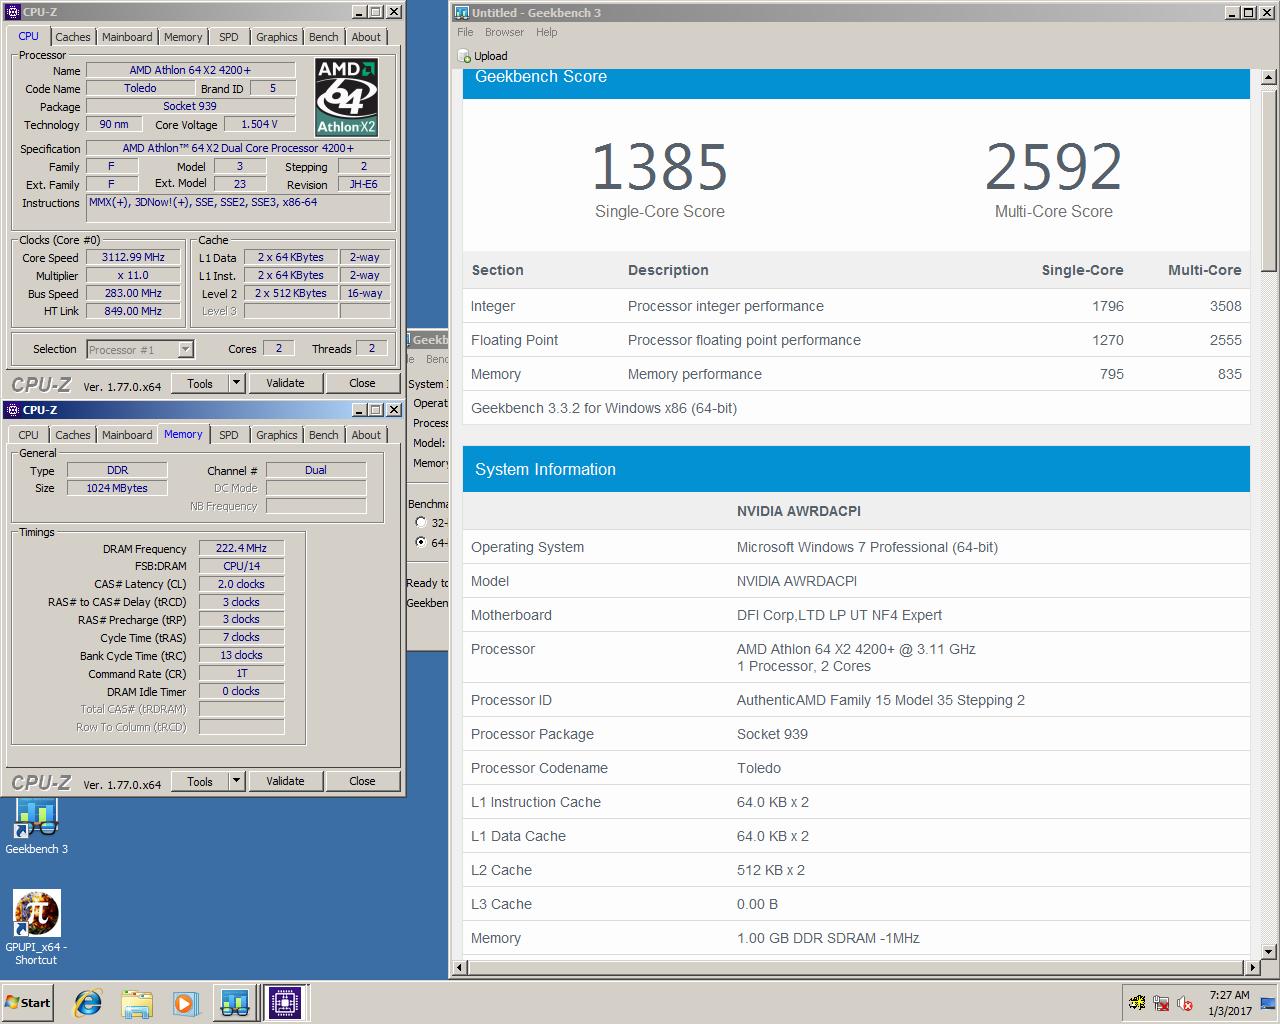Viewport: 1280px width, 1024px height.
Task: Click the Integer section row
Action: click(x=856, y=306)
